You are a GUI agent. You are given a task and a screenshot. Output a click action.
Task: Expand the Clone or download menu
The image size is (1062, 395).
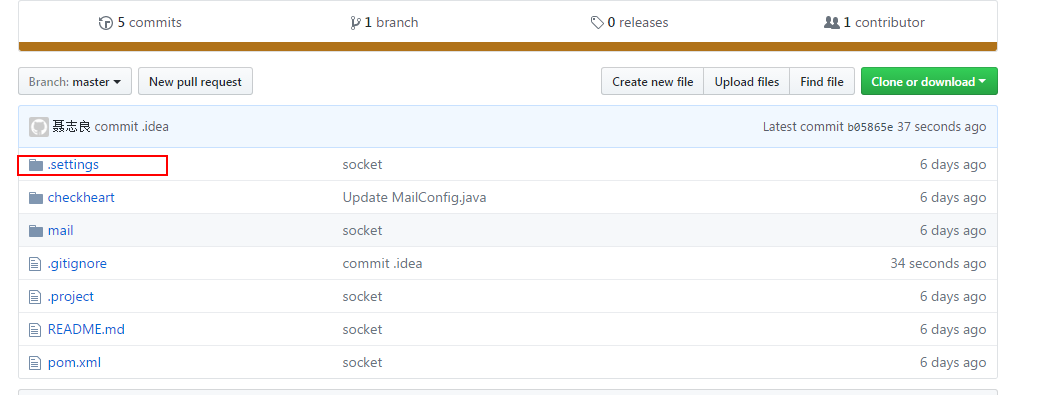(929, 81)
